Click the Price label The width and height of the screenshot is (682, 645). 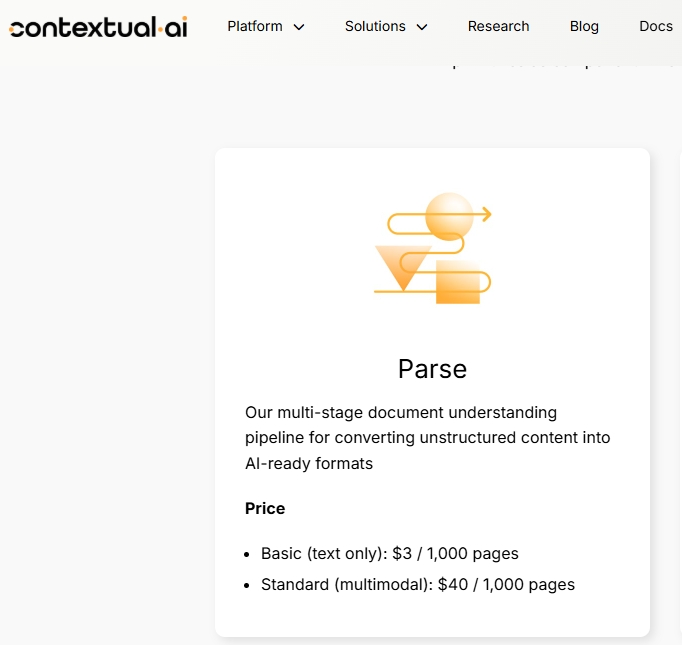click(265, 508)
